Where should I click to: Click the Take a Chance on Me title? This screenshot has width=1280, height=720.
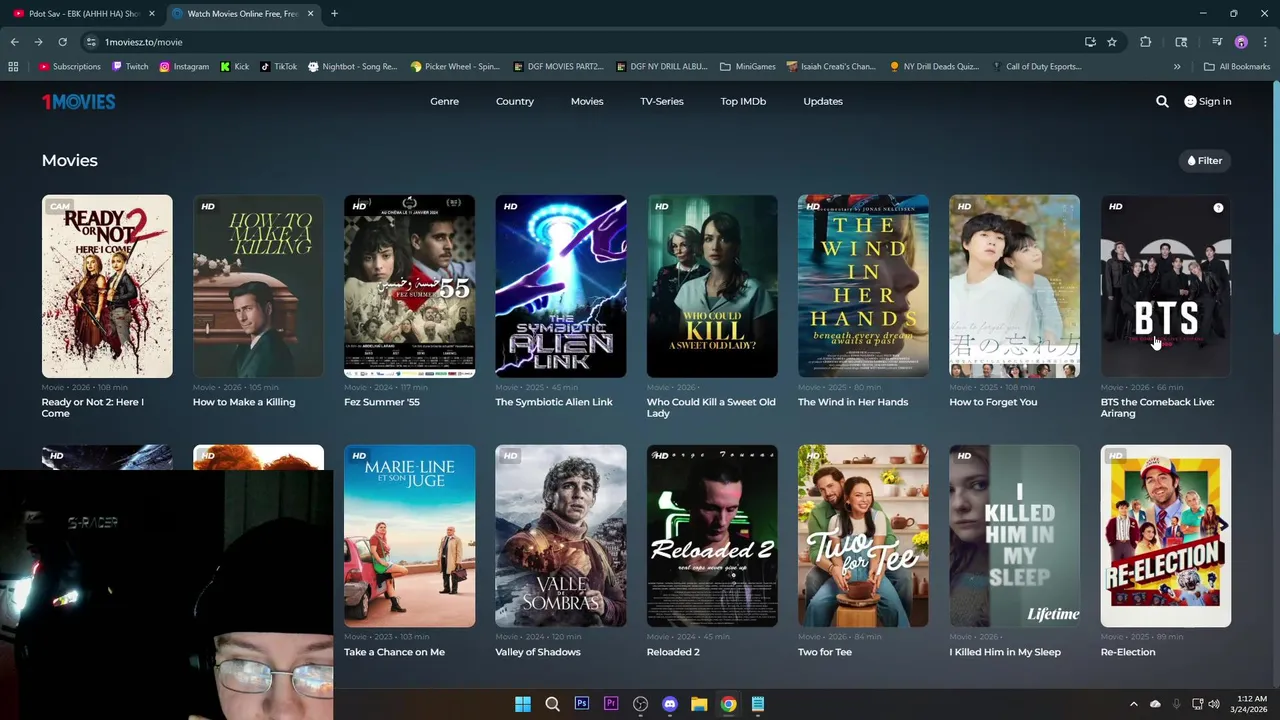coord(394,652)
